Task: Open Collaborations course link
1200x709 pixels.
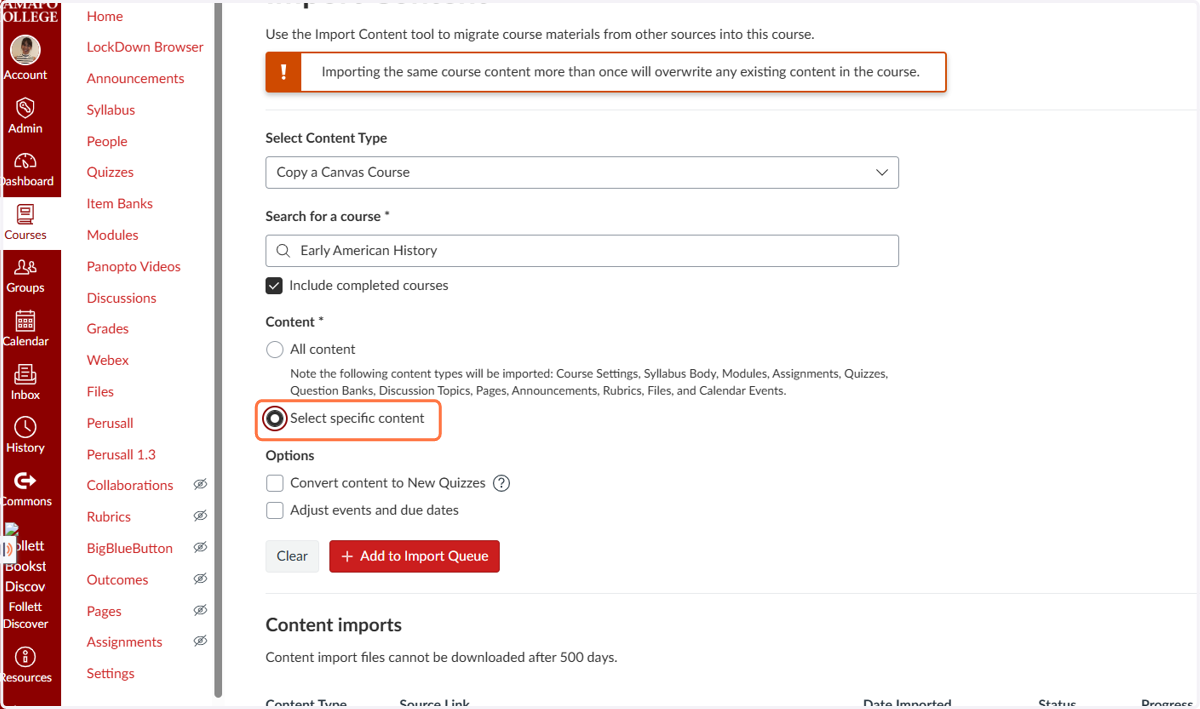Action: (130, 485)
